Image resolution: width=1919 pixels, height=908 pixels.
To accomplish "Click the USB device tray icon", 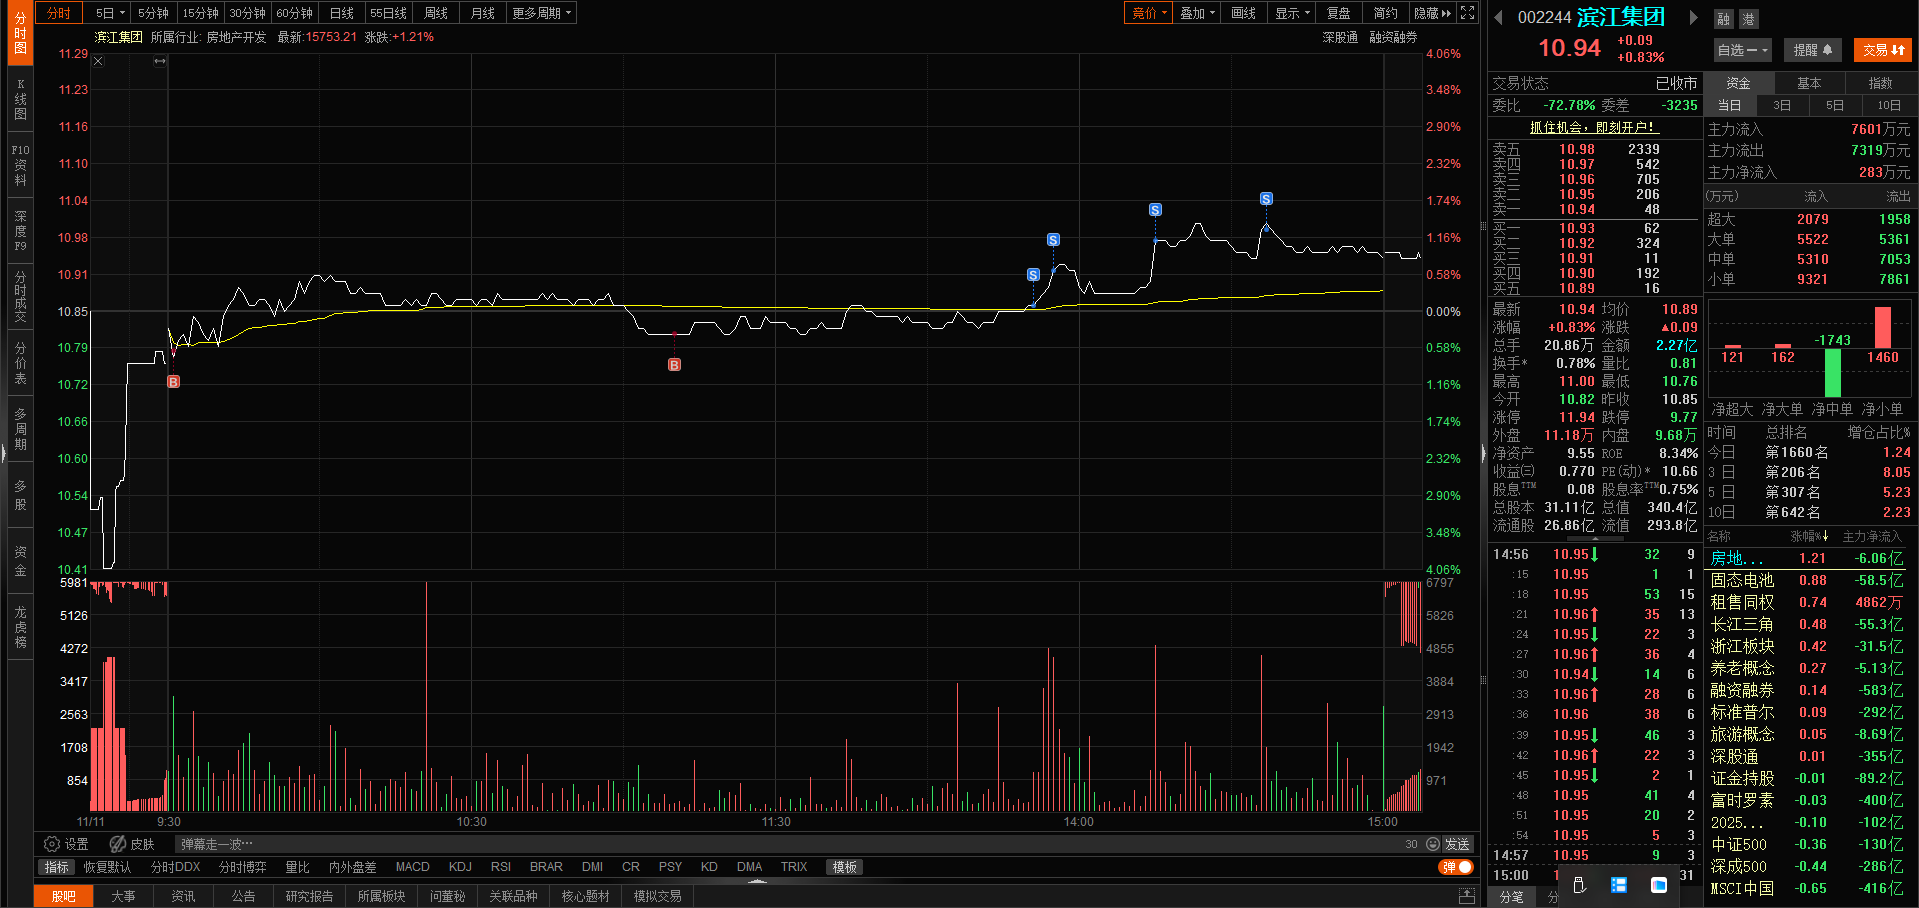I will click(1579, 885).
